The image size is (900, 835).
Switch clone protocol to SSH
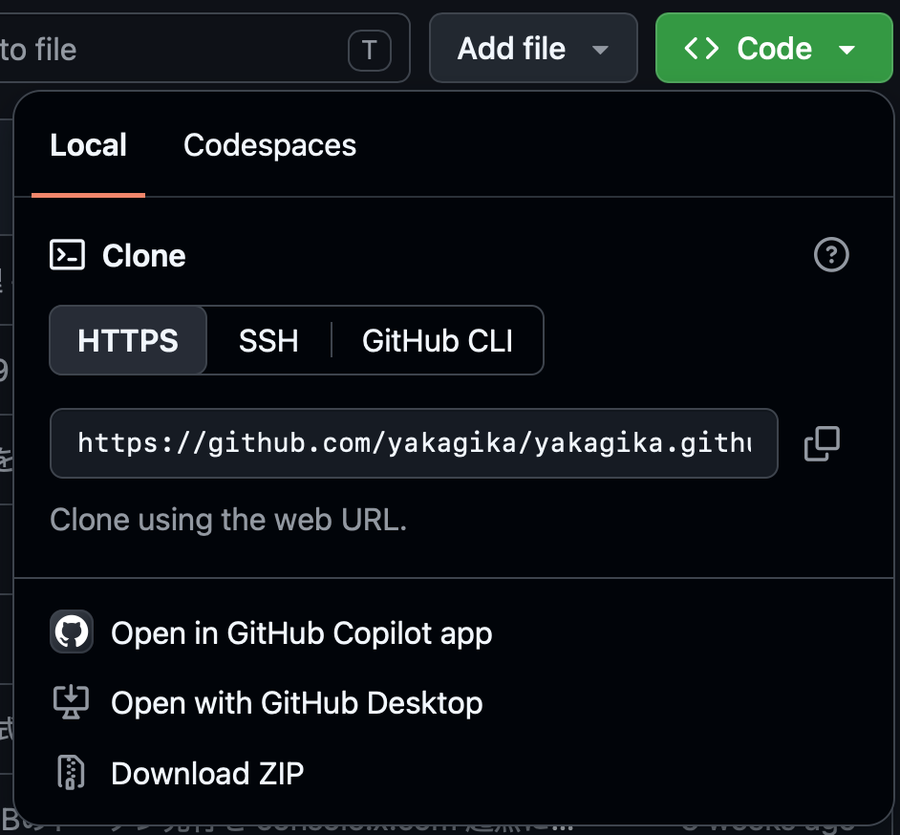(269, 340)
